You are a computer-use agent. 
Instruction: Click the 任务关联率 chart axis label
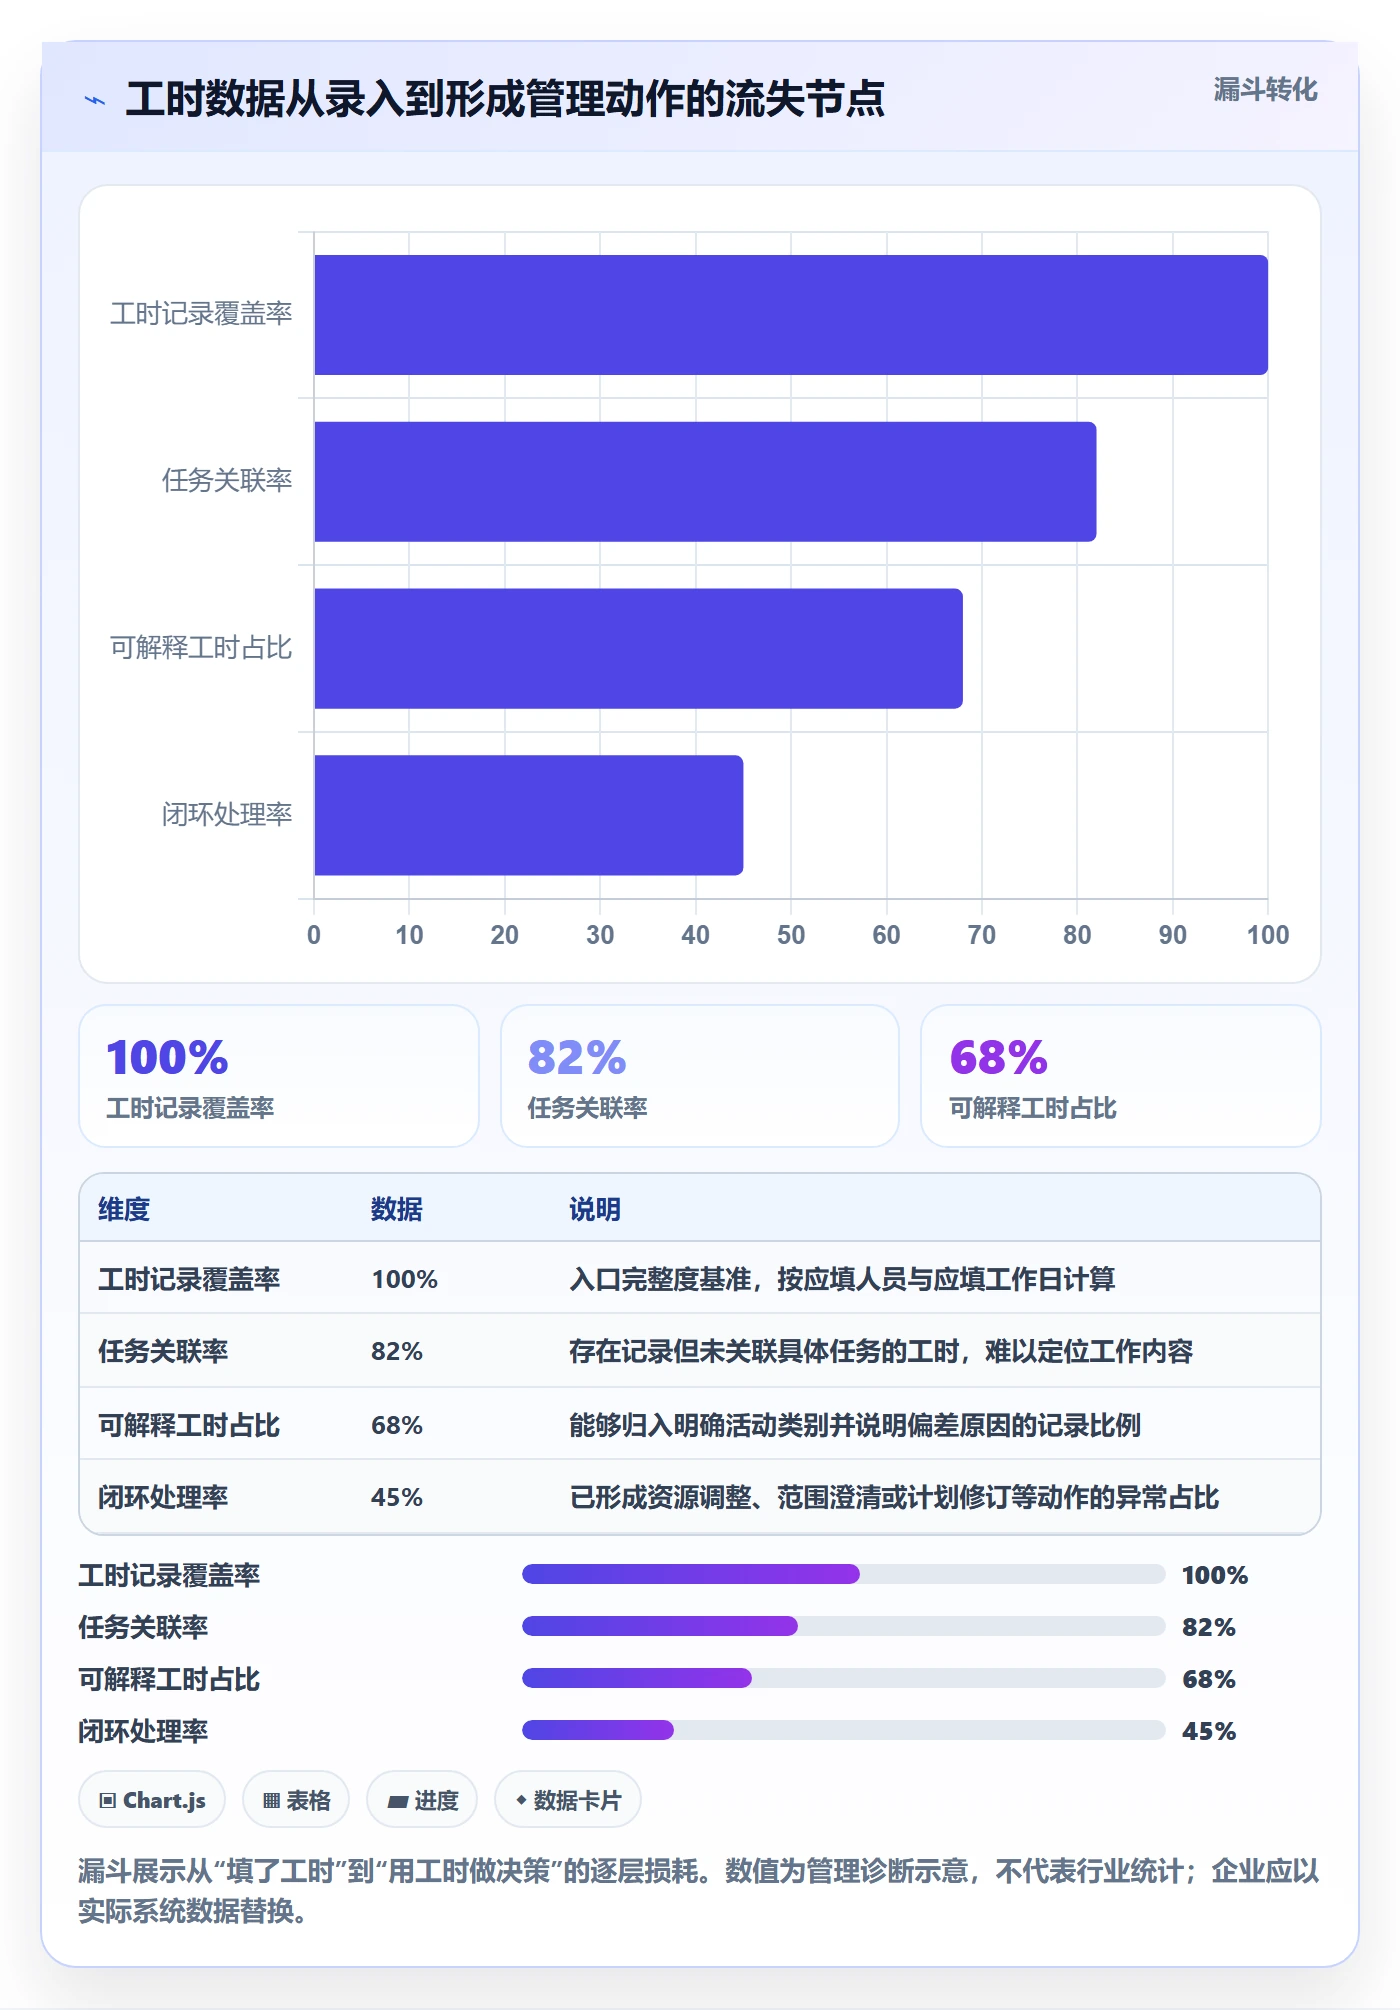[x=227, y=481]
